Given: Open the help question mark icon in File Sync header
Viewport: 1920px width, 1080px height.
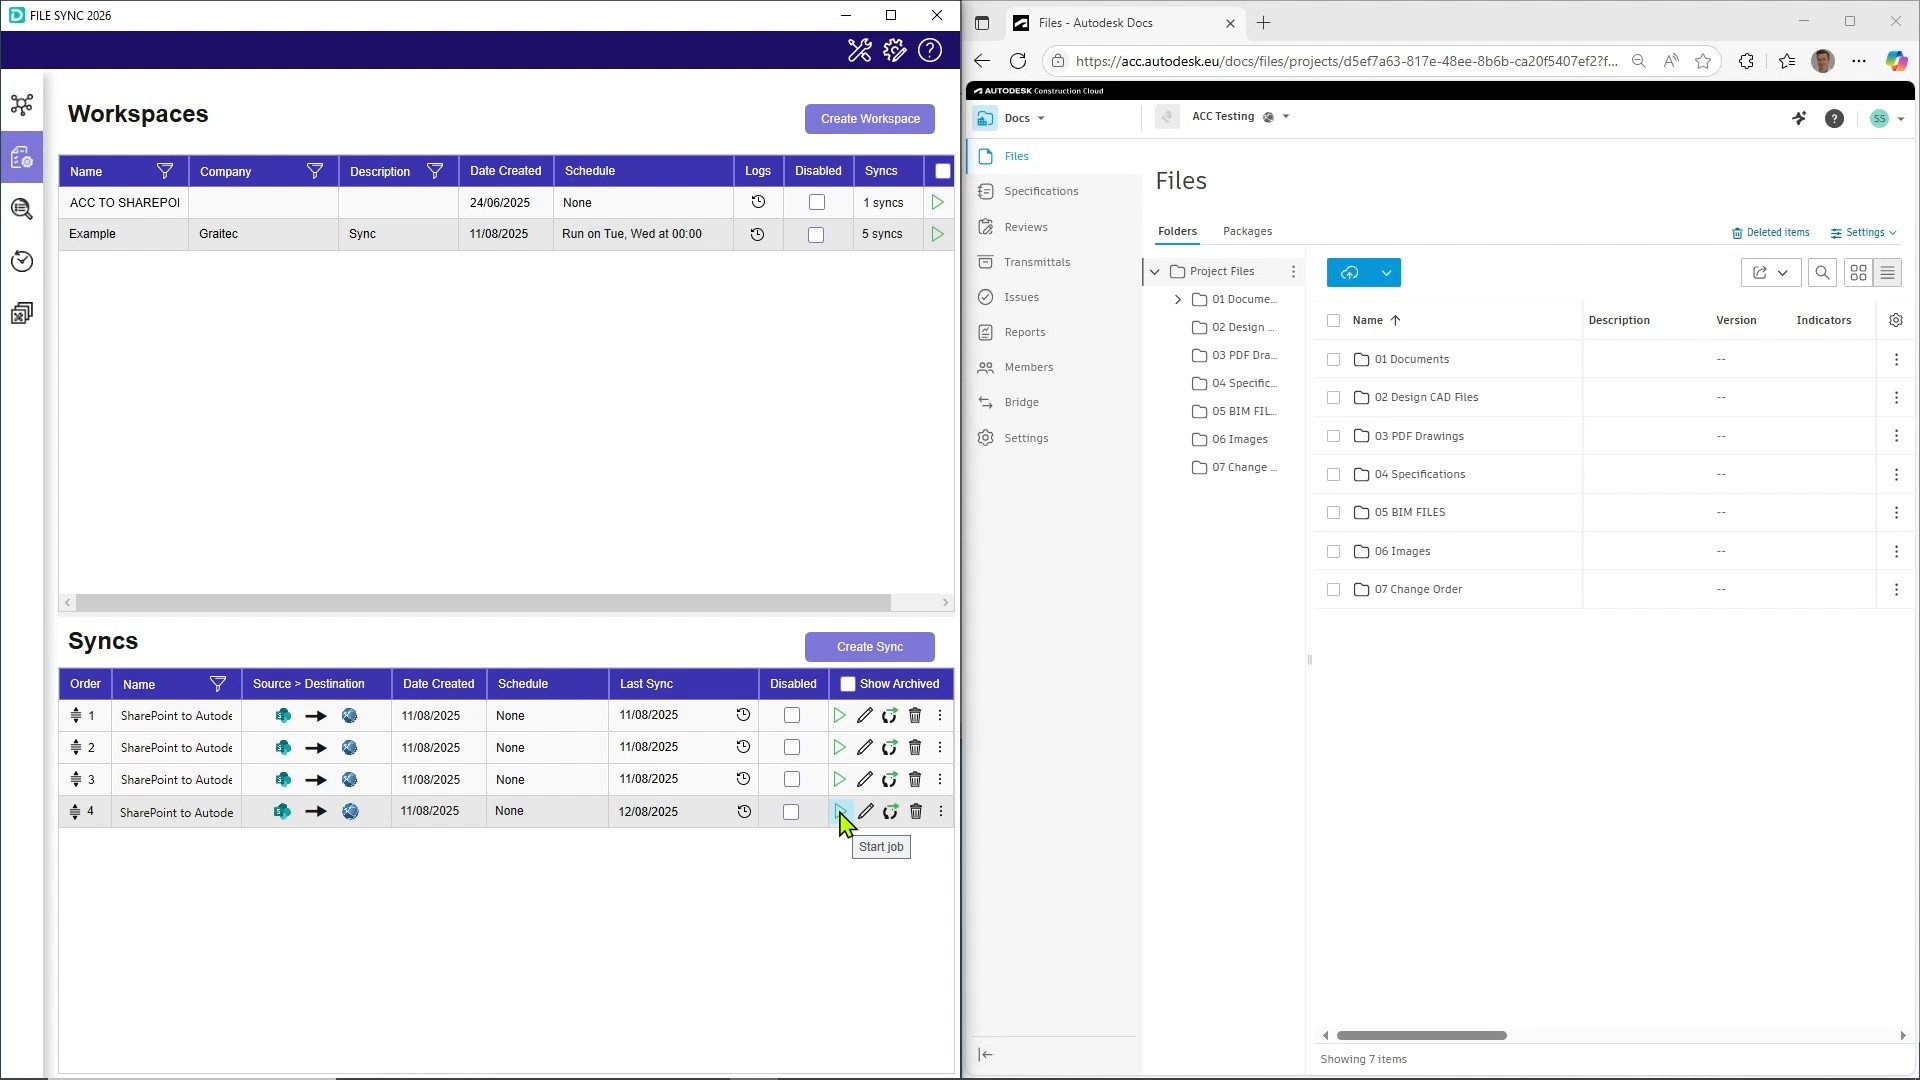Looking at the screenshot, I should click(930, 50).
